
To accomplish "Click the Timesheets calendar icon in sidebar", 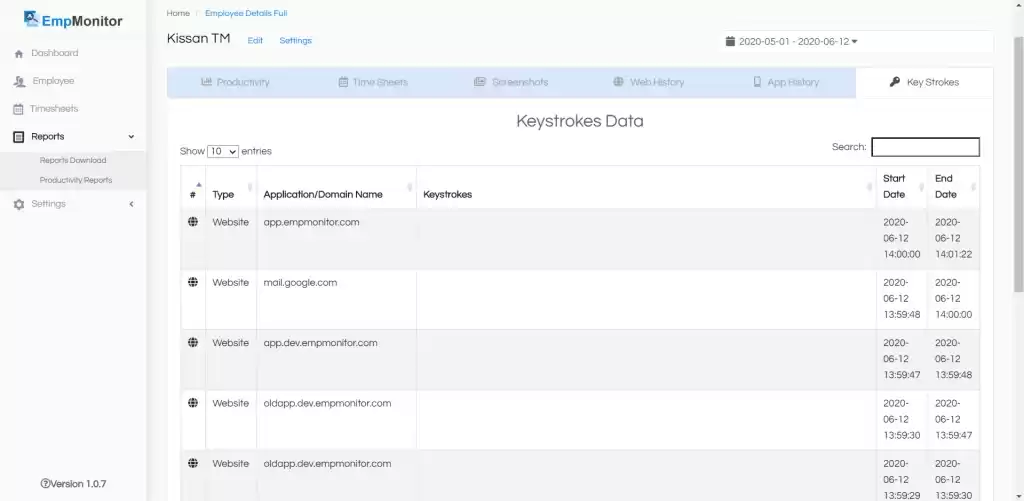I will (x=18, y=109).
